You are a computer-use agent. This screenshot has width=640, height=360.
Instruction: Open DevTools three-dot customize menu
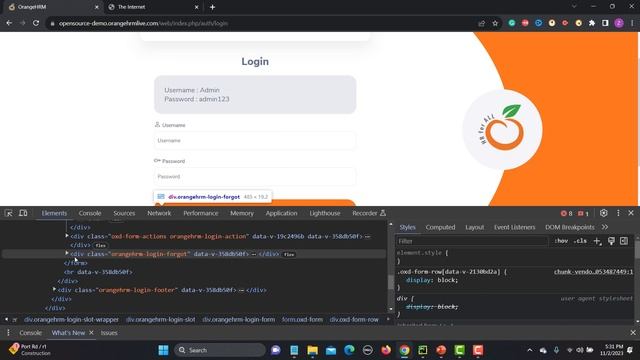click(618, 213)
